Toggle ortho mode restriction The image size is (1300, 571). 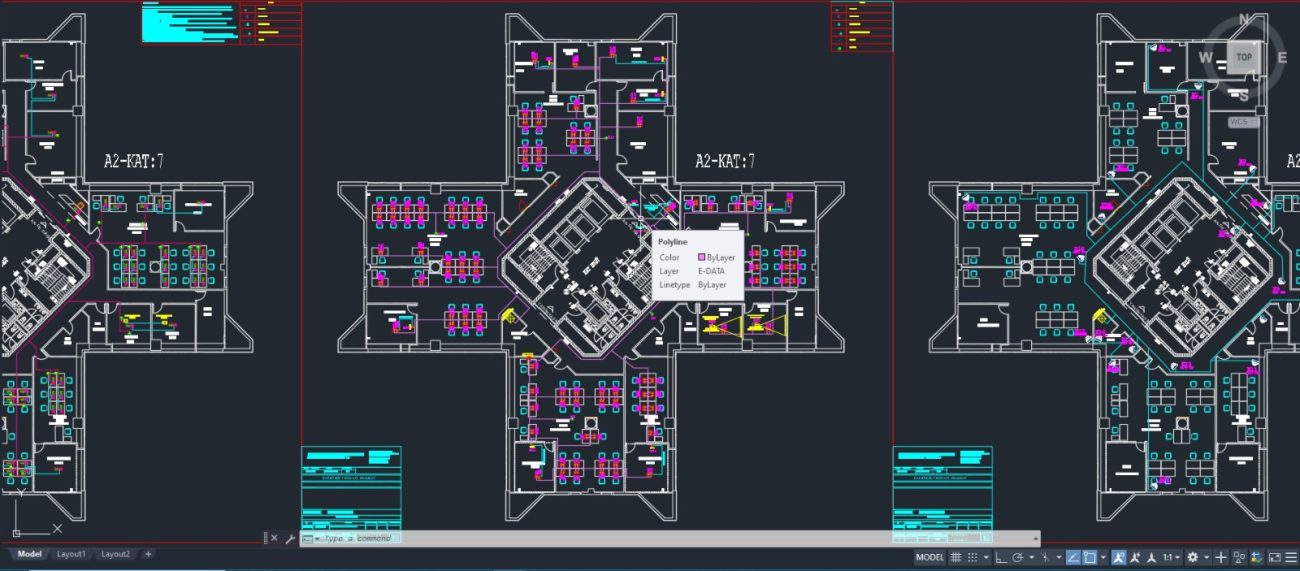pyautogui.click(x=1000, y=557)
